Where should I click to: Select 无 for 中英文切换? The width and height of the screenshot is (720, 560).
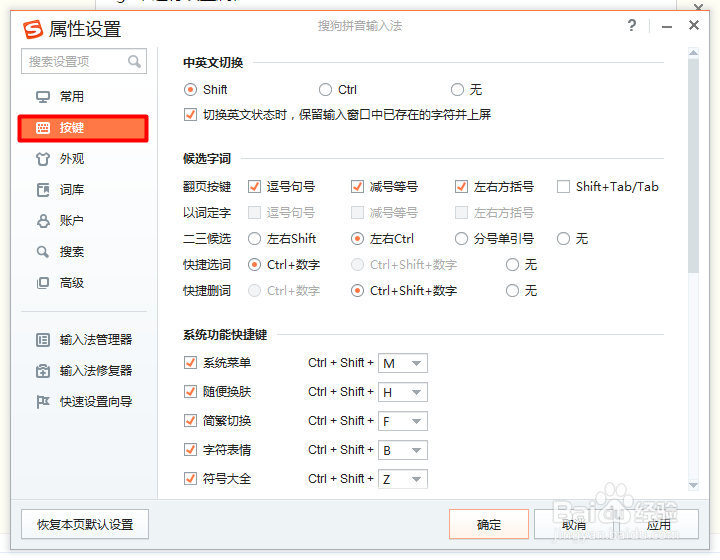[x=457, y=90]
